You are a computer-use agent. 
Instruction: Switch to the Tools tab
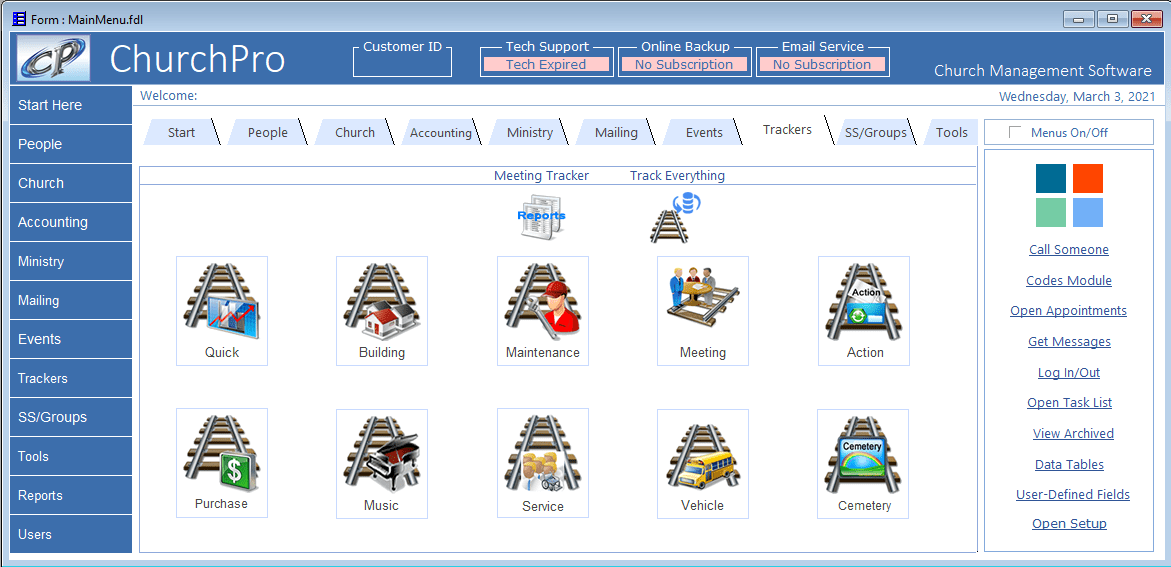click(x=951, y=132)
